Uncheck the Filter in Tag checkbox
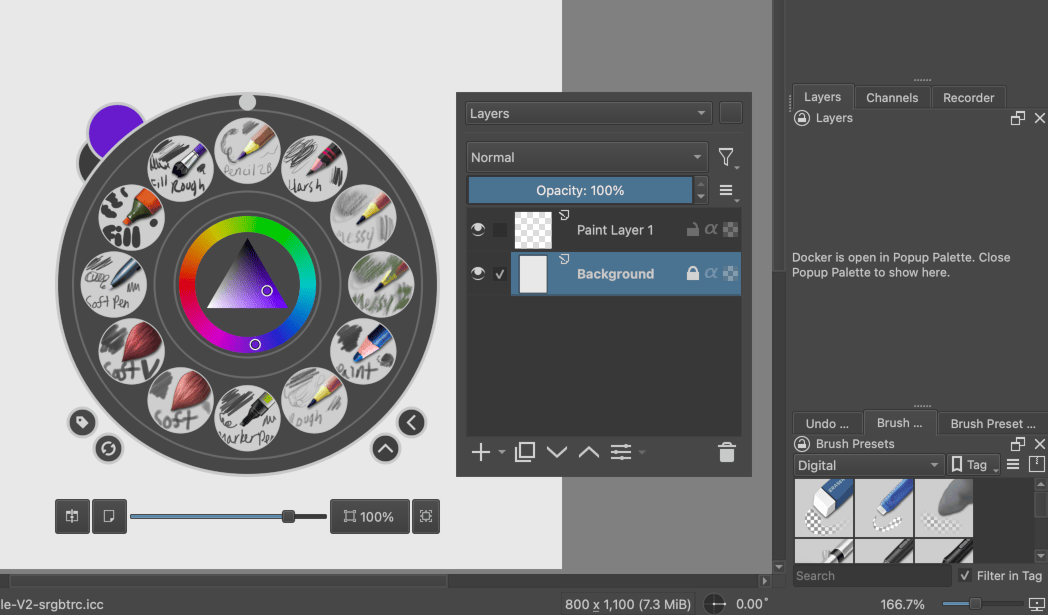This screenshot has width=1048, height=615. pyautogui.click(x=964, y=576)
